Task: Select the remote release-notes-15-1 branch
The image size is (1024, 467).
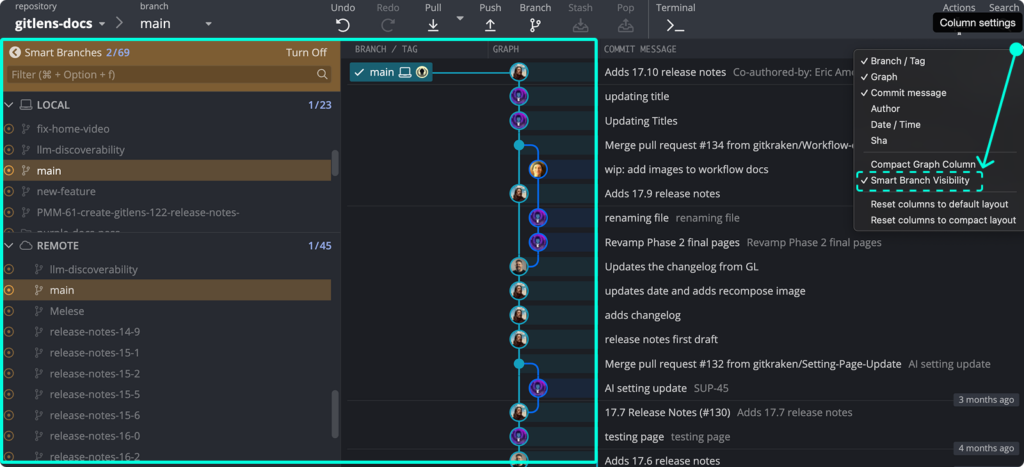Action: pyautogui.click(x=94, y=353)
